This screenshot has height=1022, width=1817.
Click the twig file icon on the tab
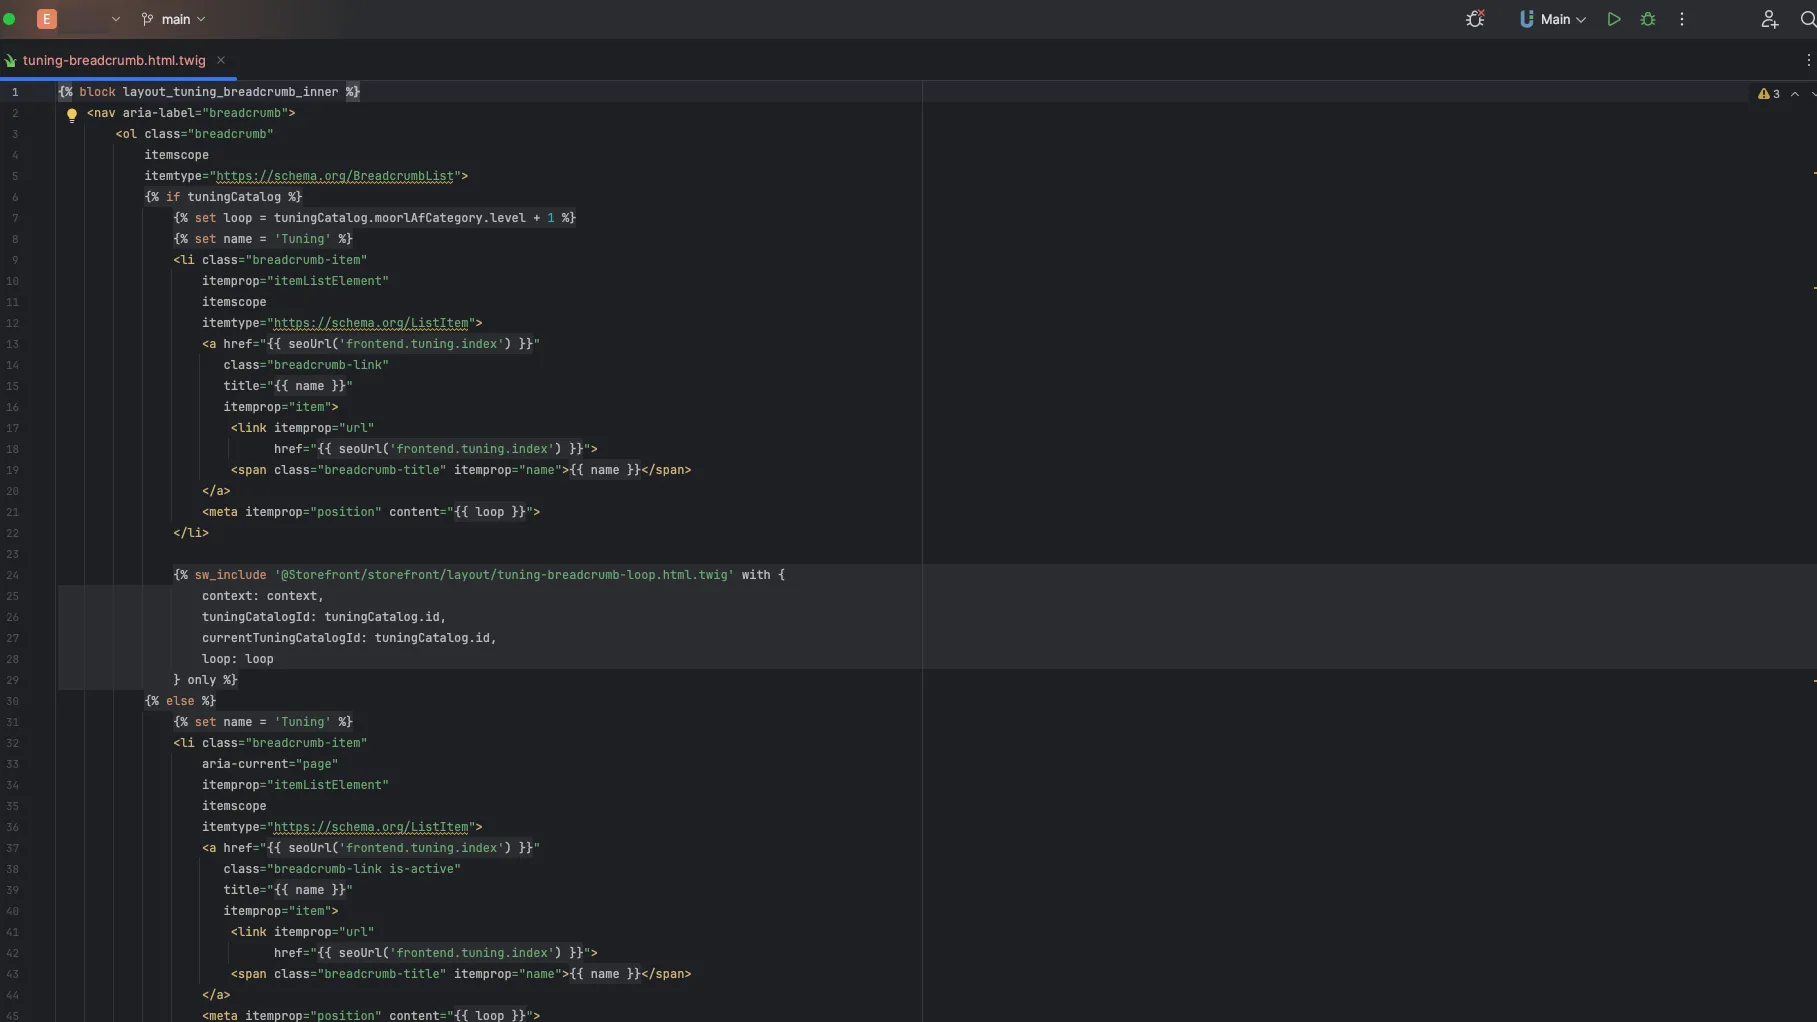coord(10,60)
